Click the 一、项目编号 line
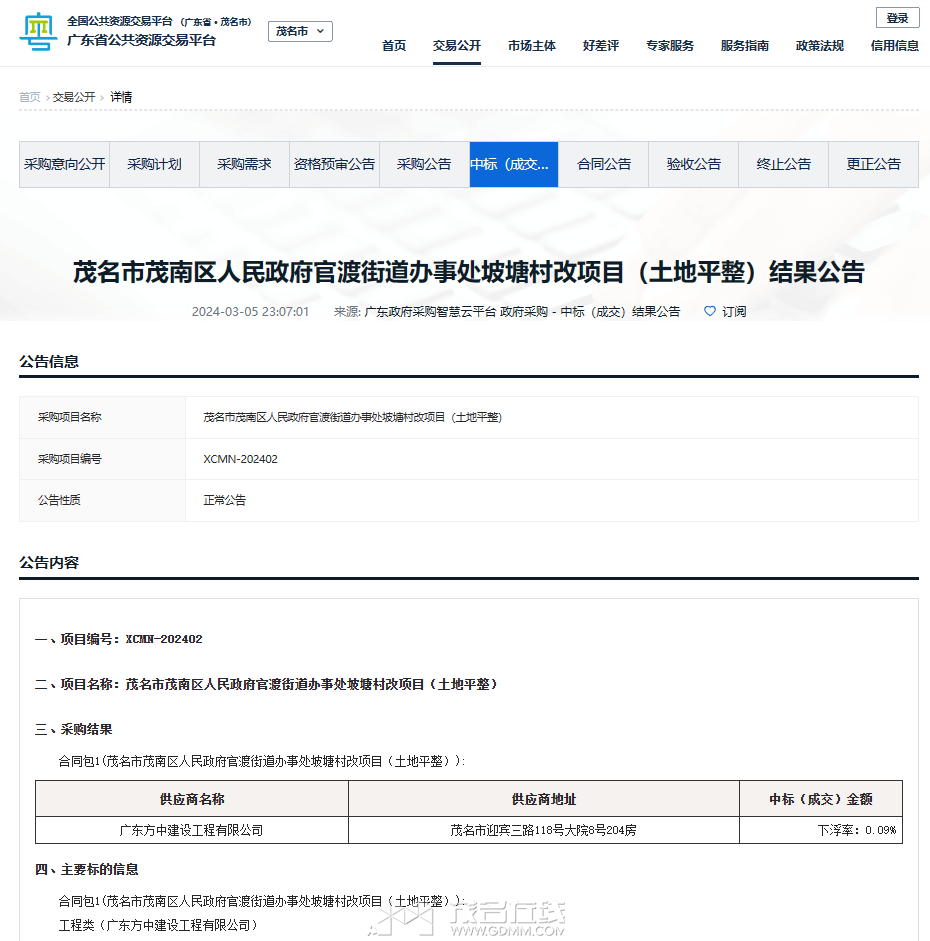Screen dimensions: 930x941 tap(119, 639)
